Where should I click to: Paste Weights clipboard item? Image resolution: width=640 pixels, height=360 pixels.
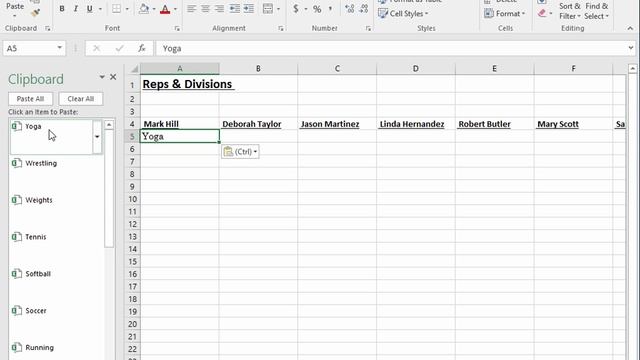[56, 210]
